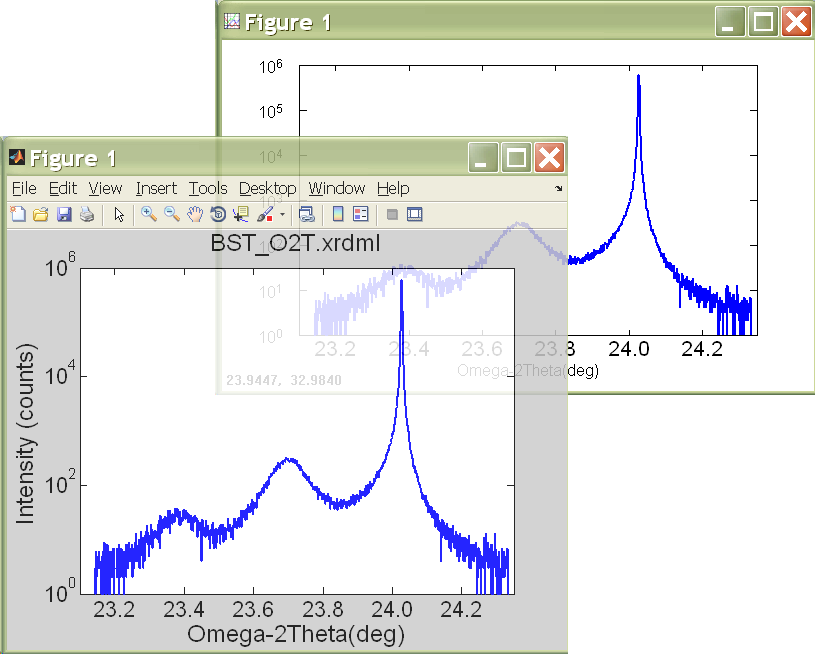Click the front window Omega-2Theta(deg) x-axis label

[x=296, y=634]
